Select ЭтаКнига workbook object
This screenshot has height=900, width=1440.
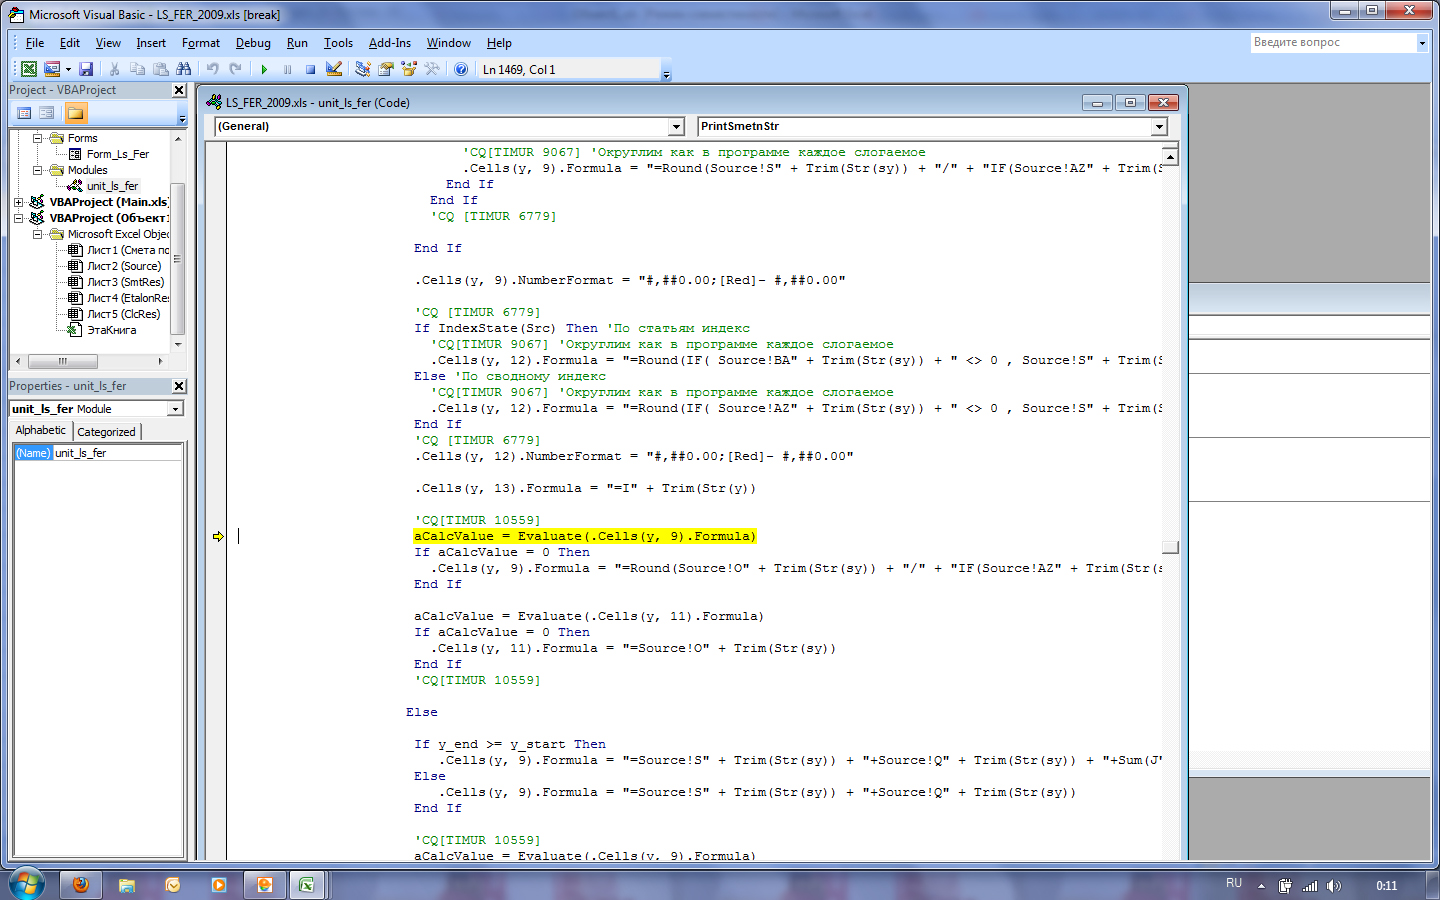coord(111,330)
